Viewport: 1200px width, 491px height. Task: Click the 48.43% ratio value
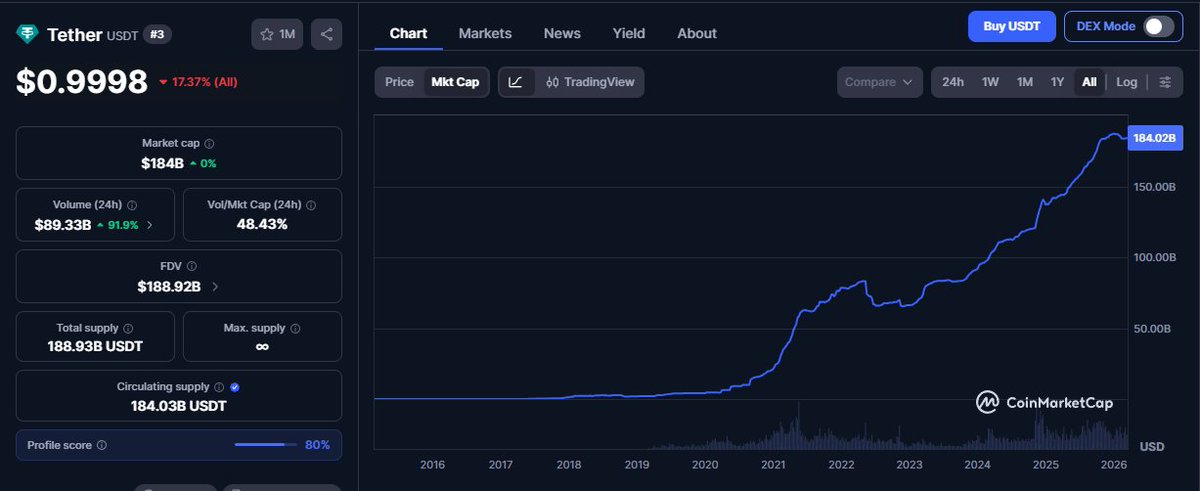(262, 224)
